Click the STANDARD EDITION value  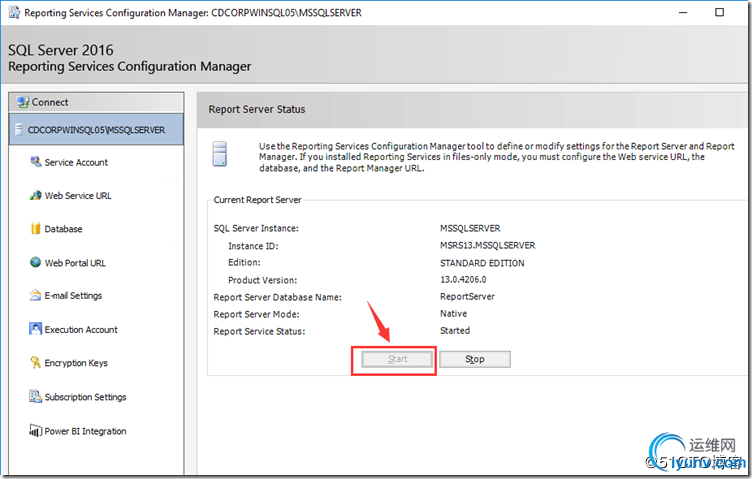[482, 263]
